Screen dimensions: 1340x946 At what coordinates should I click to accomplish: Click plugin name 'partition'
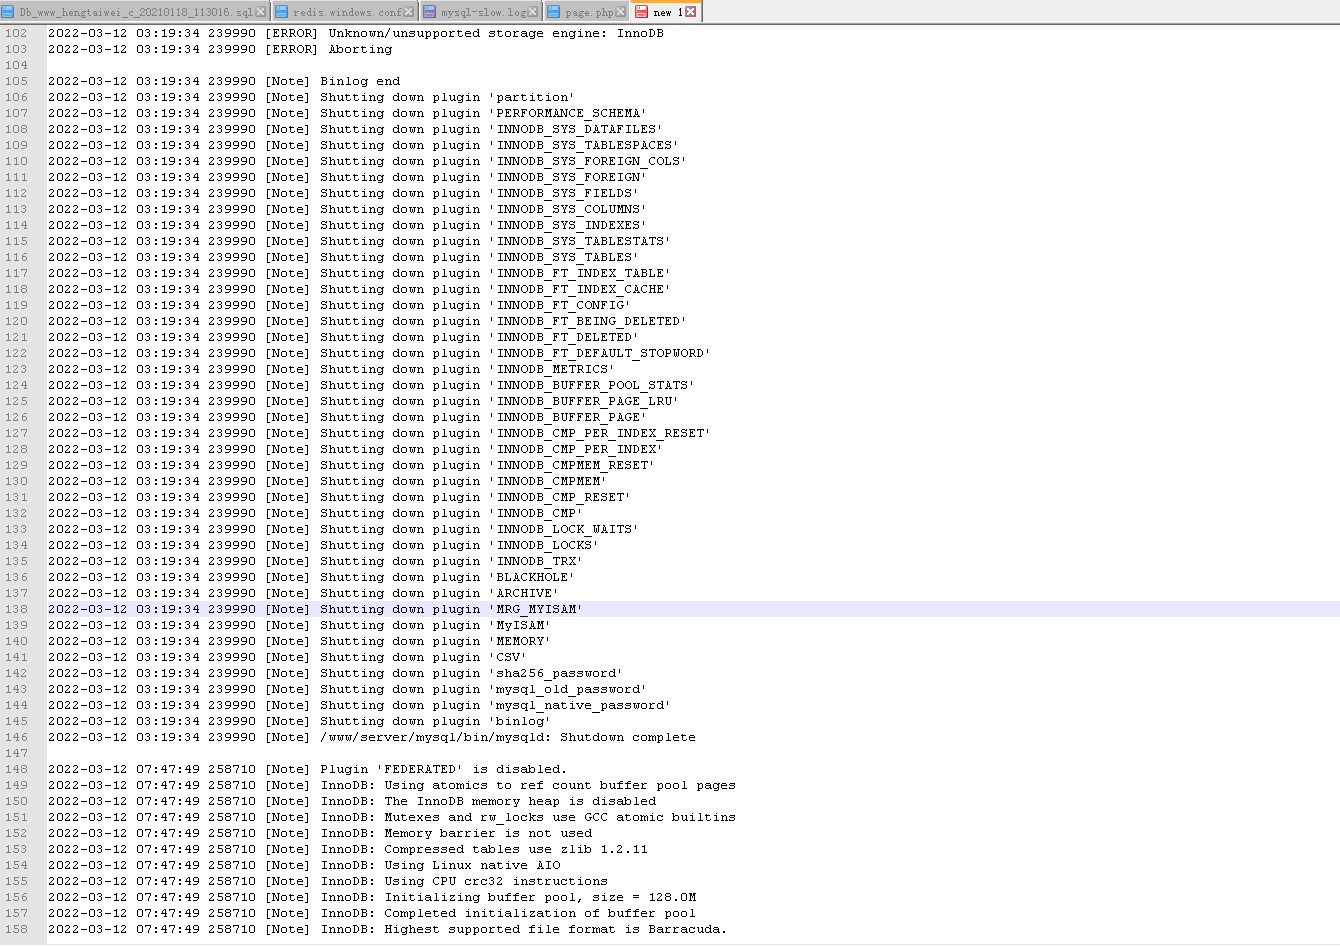(x=532, y=97)
